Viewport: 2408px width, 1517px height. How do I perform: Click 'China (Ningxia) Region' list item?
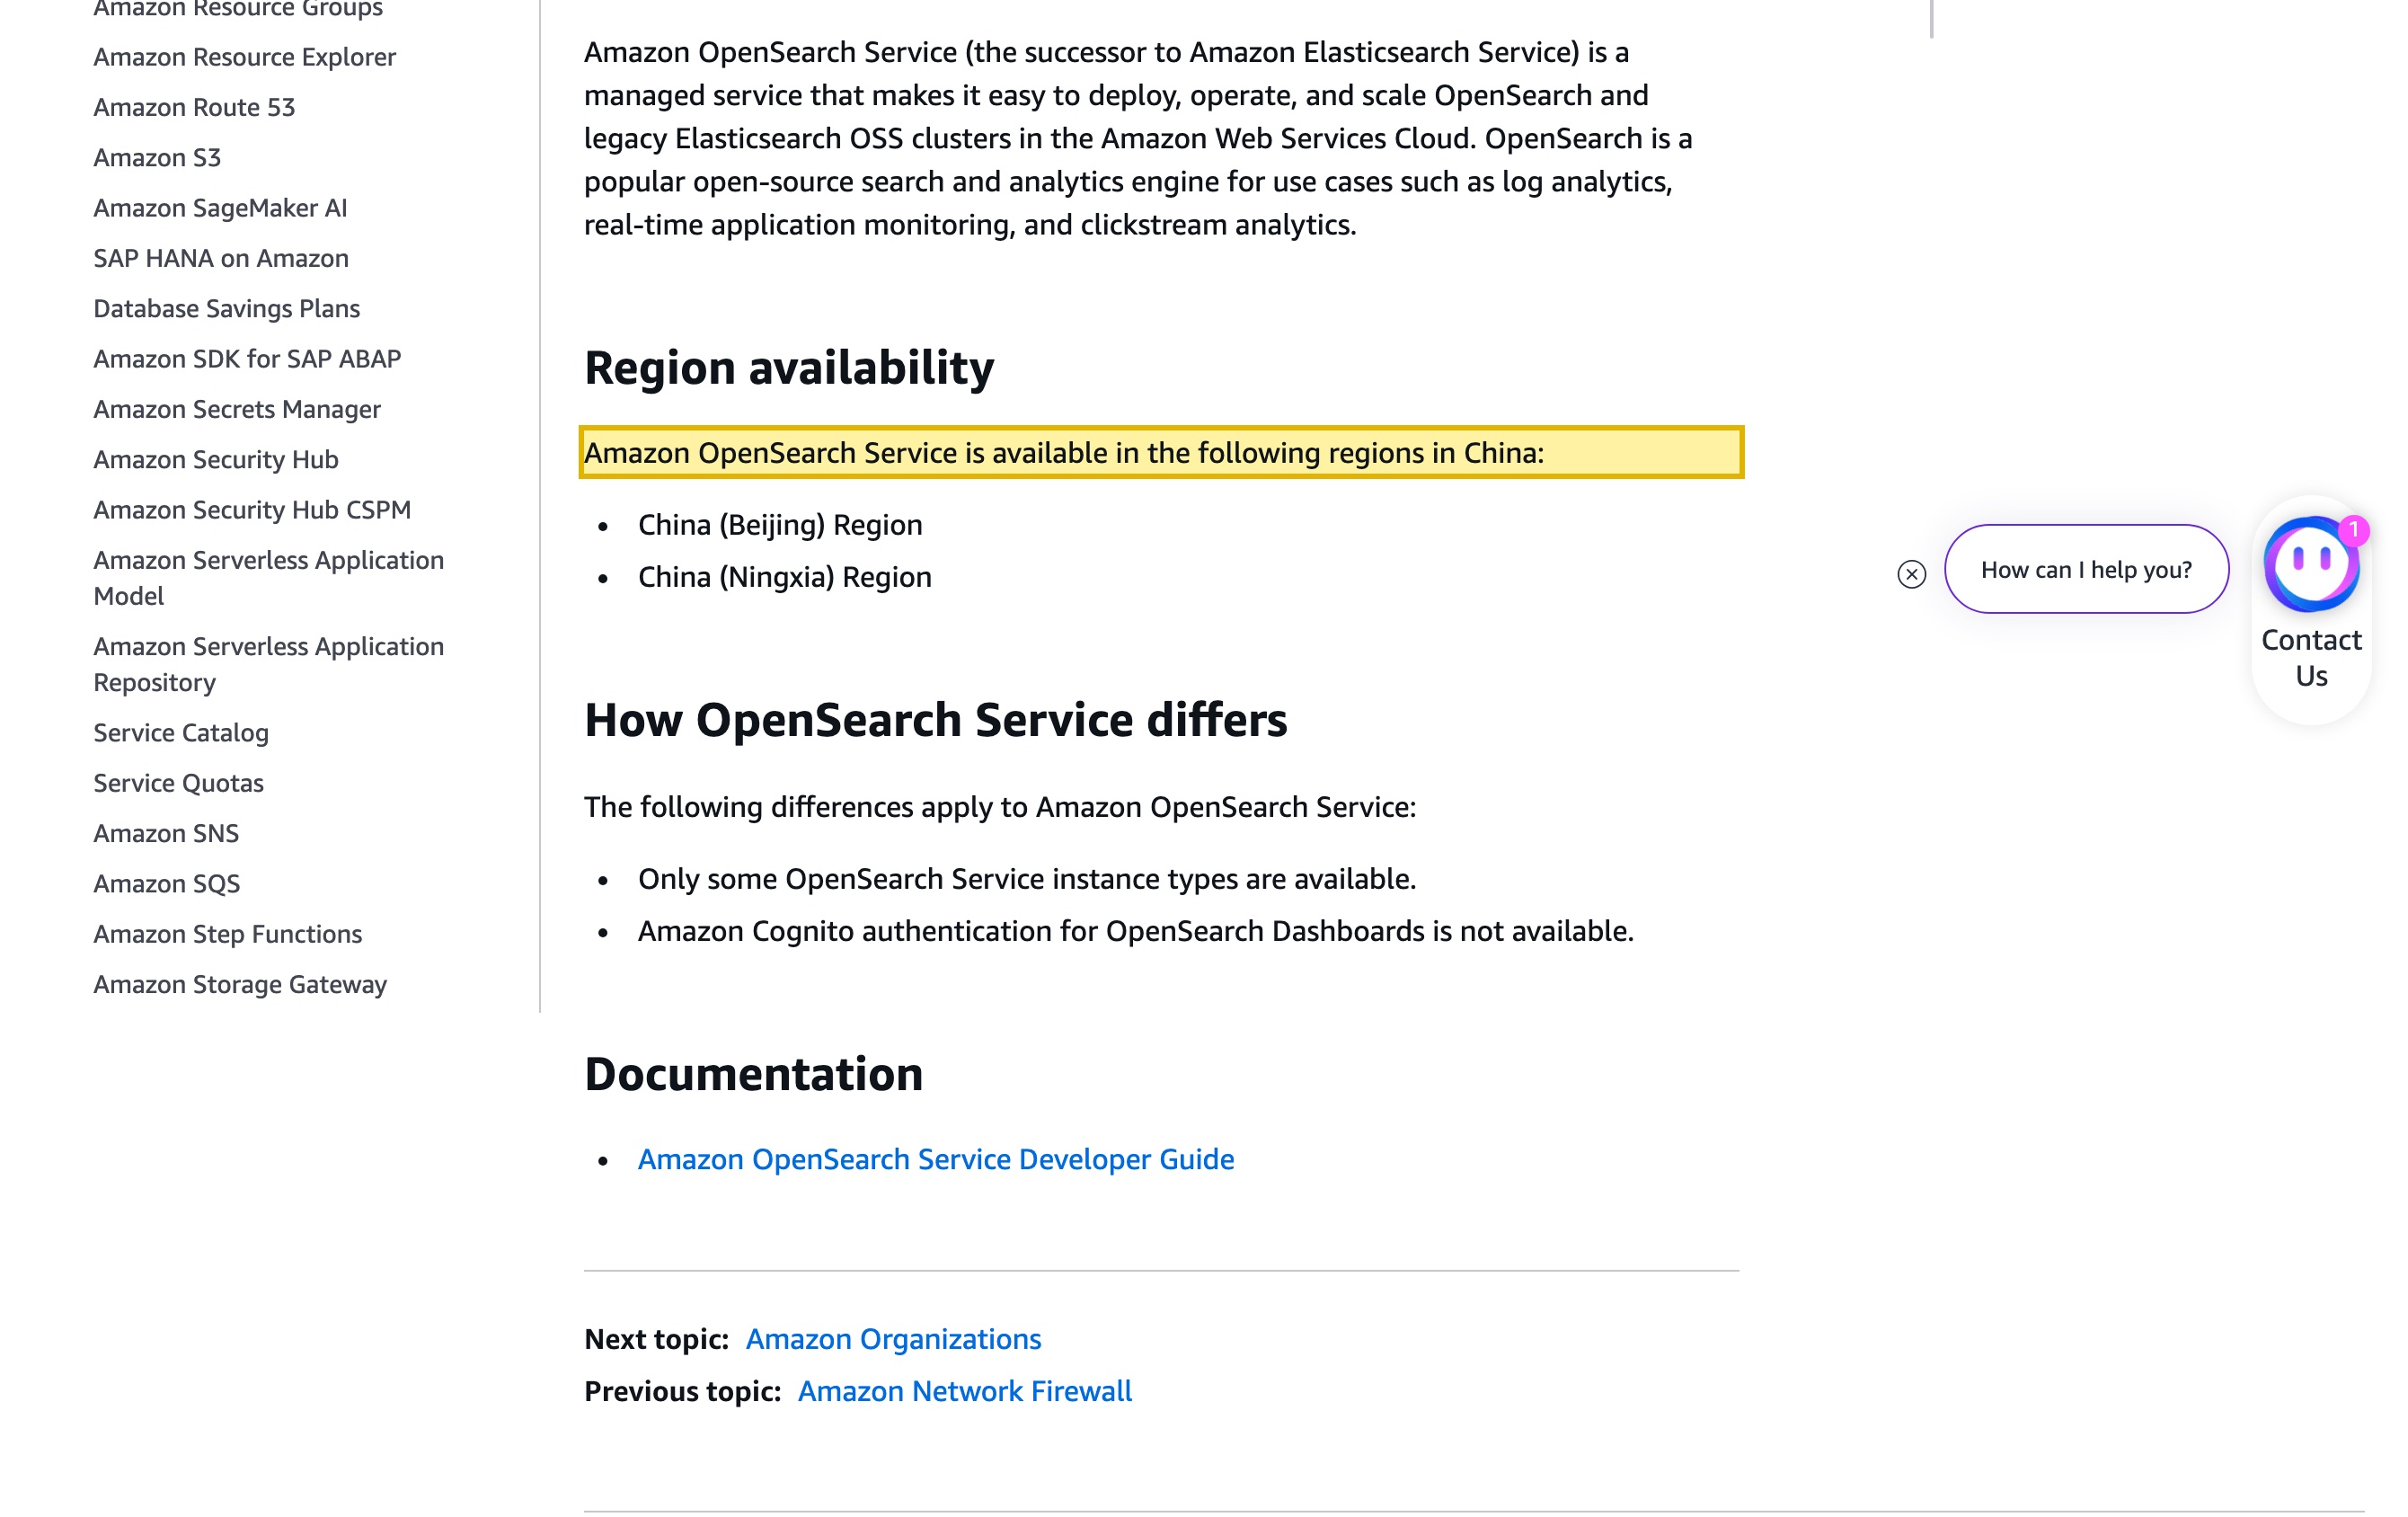(x=785, y=577)
